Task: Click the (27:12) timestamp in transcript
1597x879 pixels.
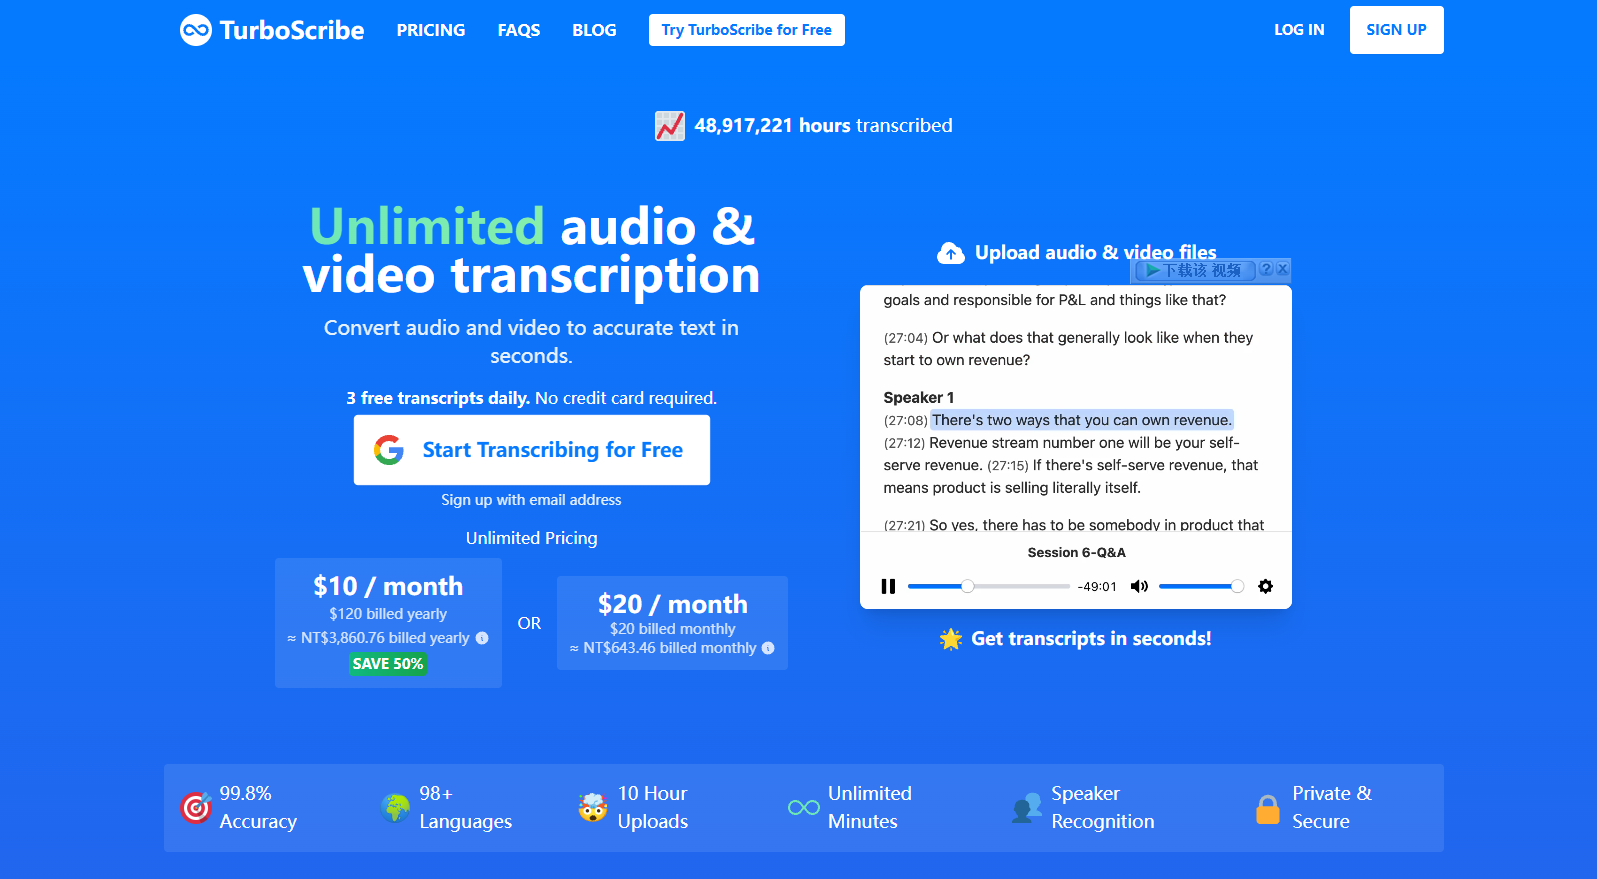Action: coord(904,443)
